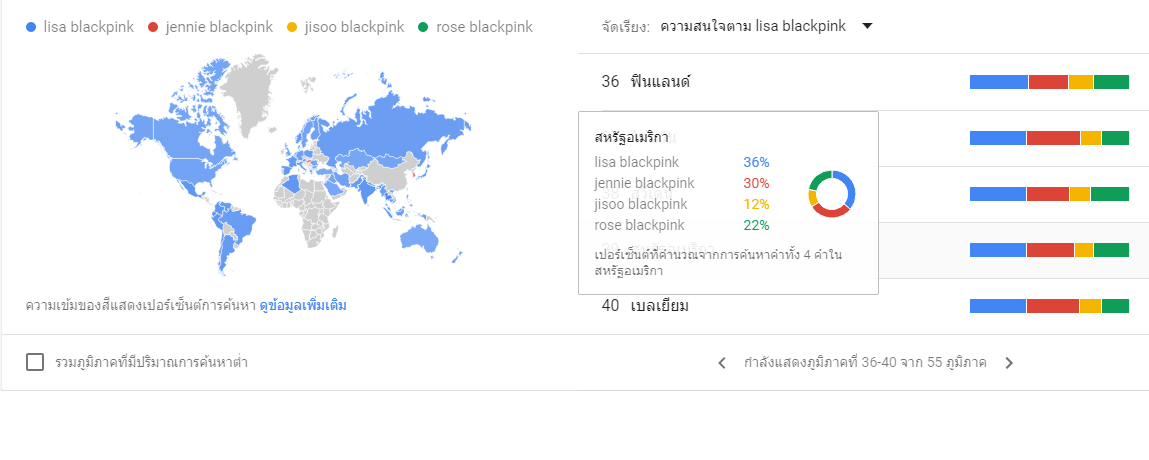Open the sort-by dropdown arrow
Screen dimensions: 1149x460
click(x=867, y=26)
